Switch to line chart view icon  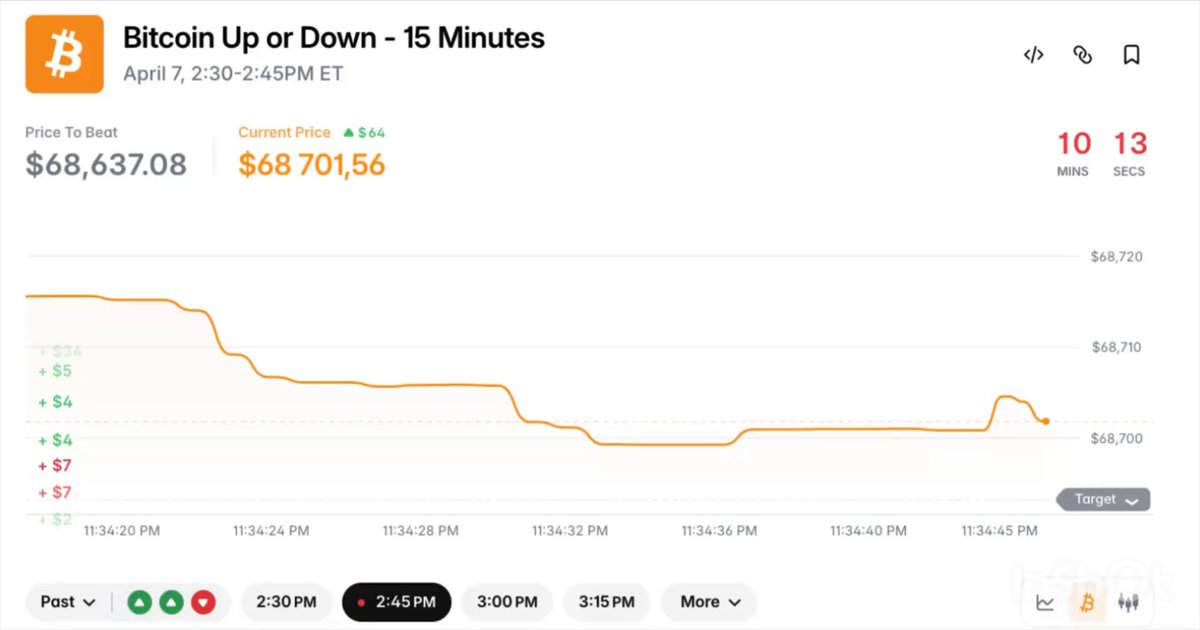point(1044,602)
